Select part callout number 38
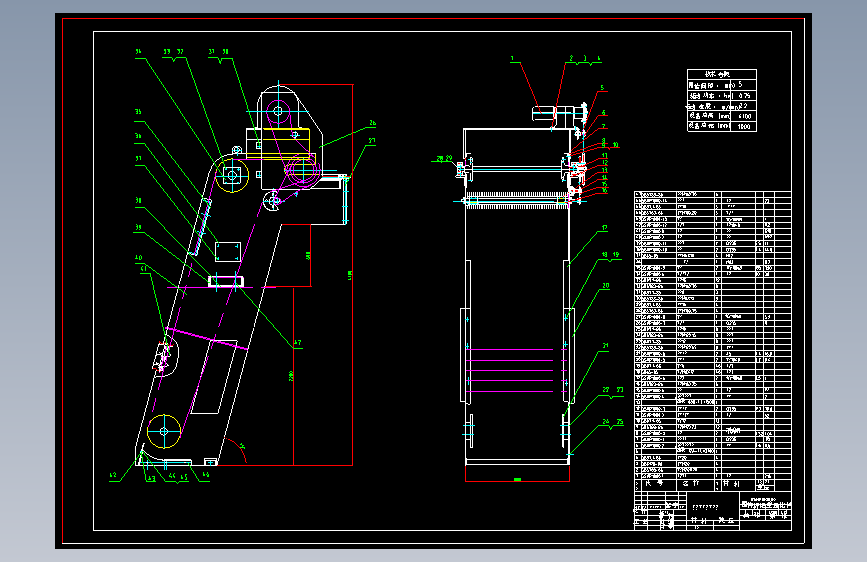This screenshot has width=867, height=562. (x=138, y=201)
